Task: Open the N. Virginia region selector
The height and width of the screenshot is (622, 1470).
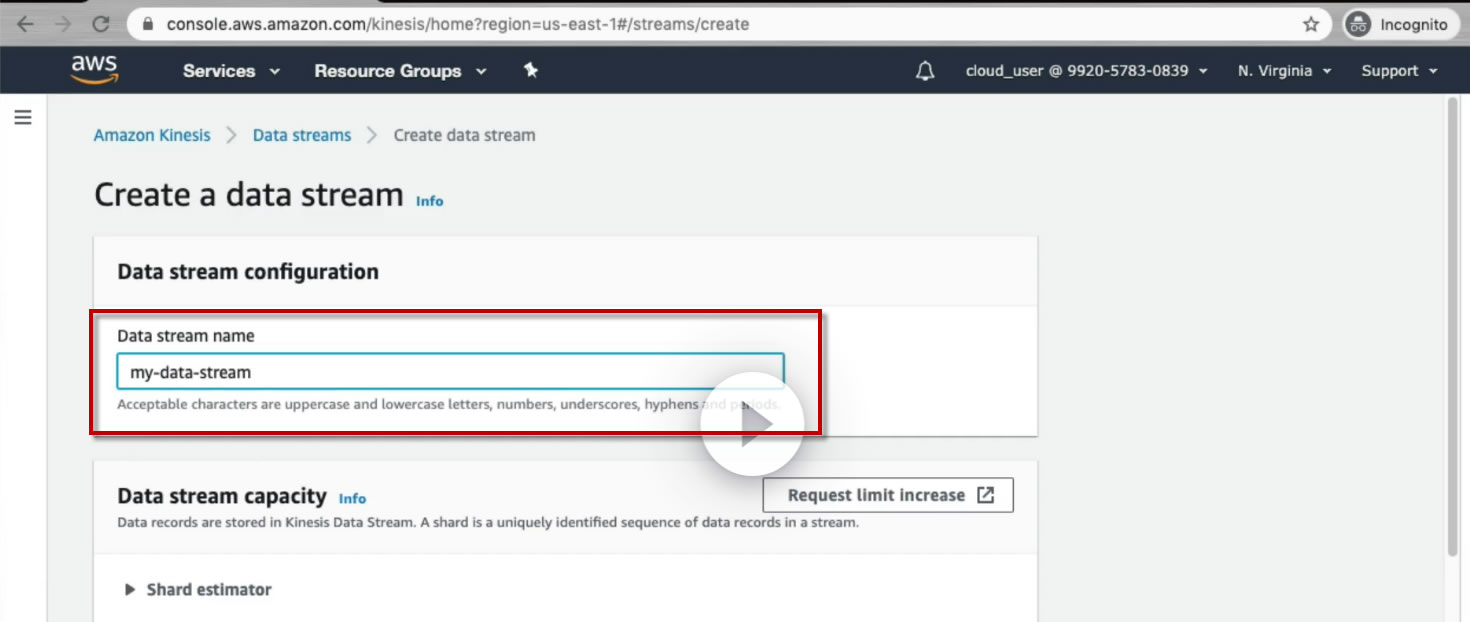Action: (x=1285, y=70)
